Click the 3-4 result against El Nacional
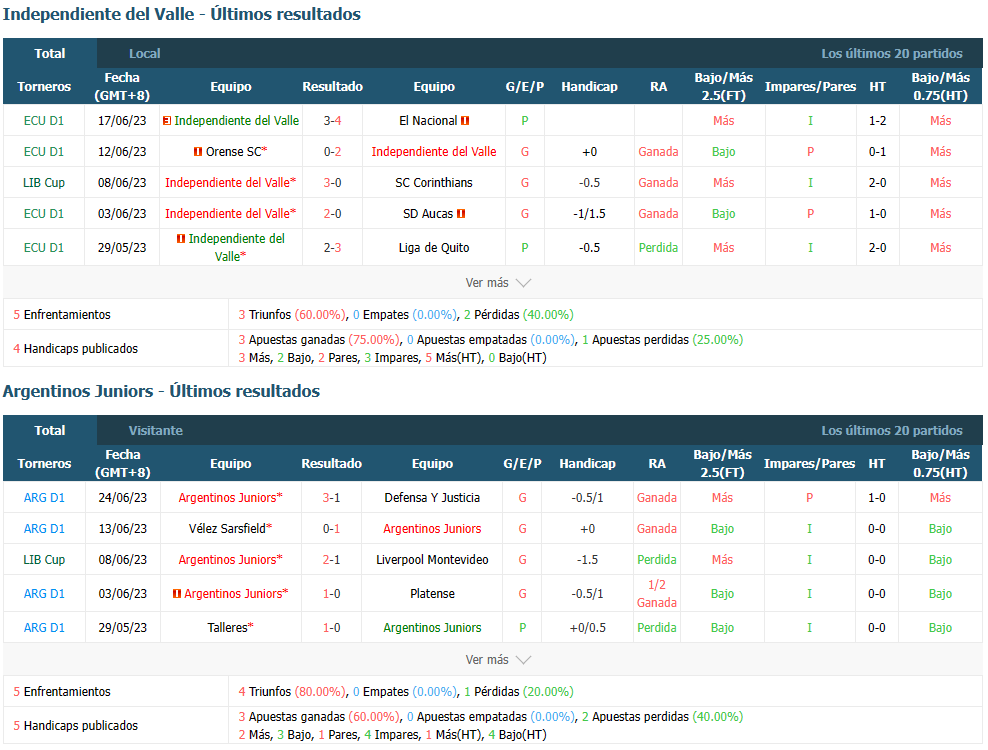The image size is (988, 750). pyautogui.click(x=333, y=120)
